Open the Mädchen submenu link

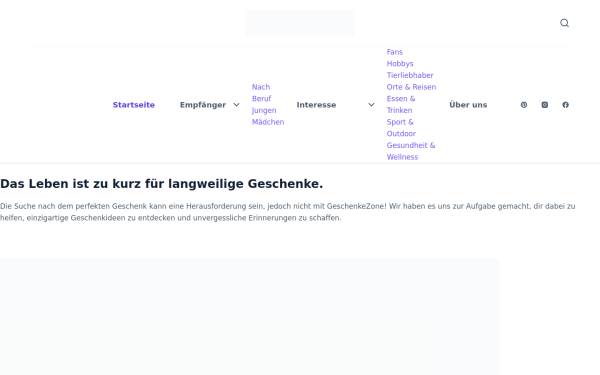[x=268, y=122]
